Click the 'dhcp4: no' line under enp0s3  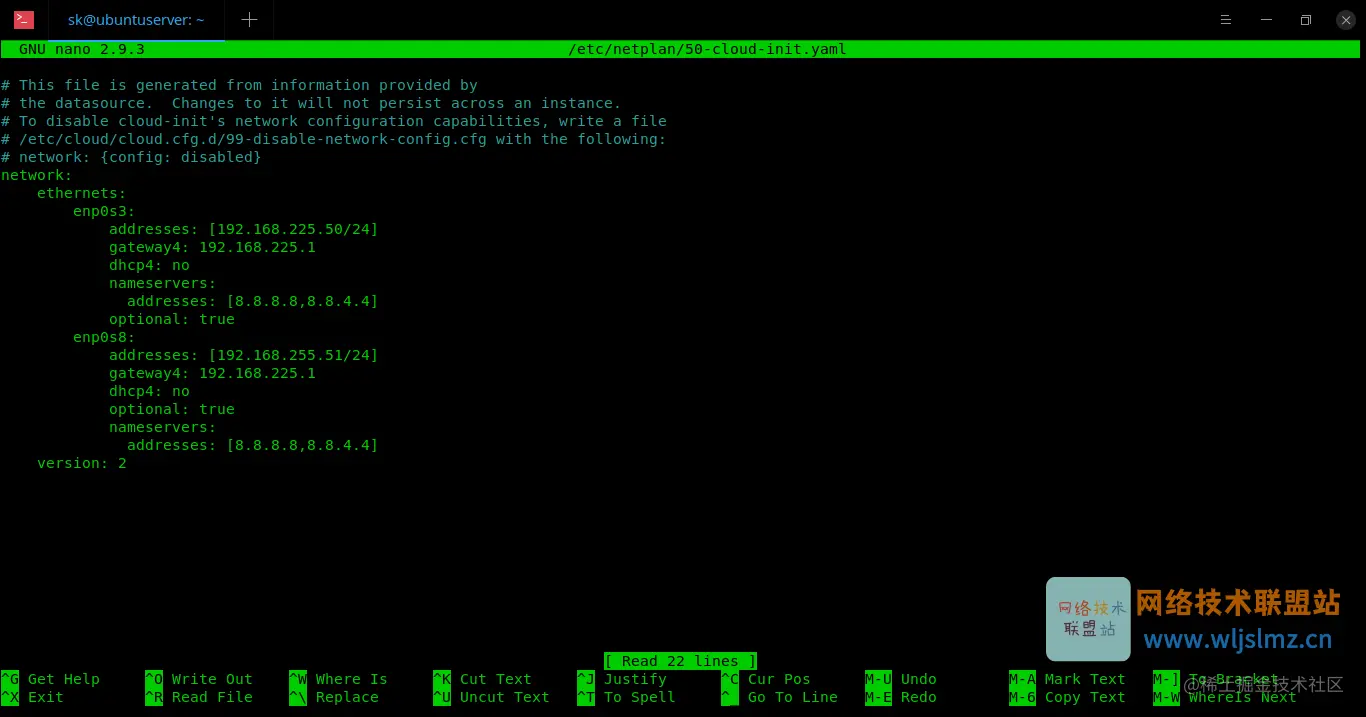149,265
